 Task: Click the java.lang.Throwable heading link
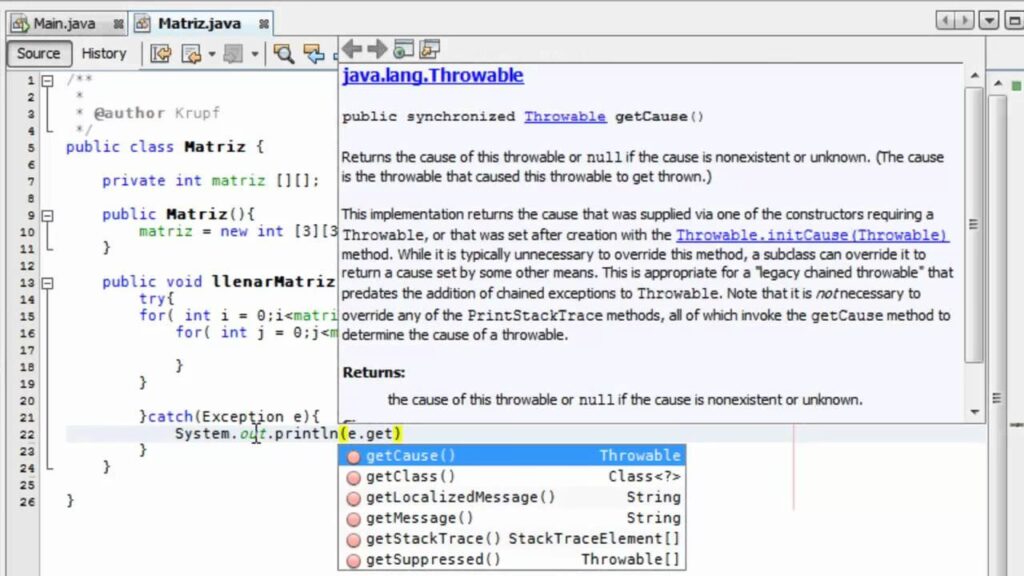[432, 76]
